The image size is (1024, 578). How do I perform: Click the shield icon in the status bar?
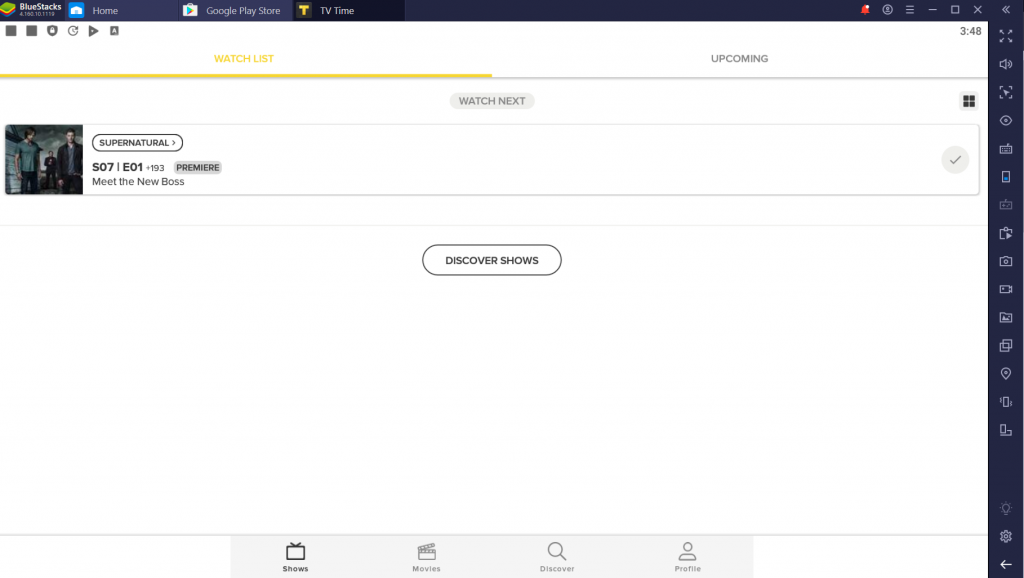tap(52, 31)
